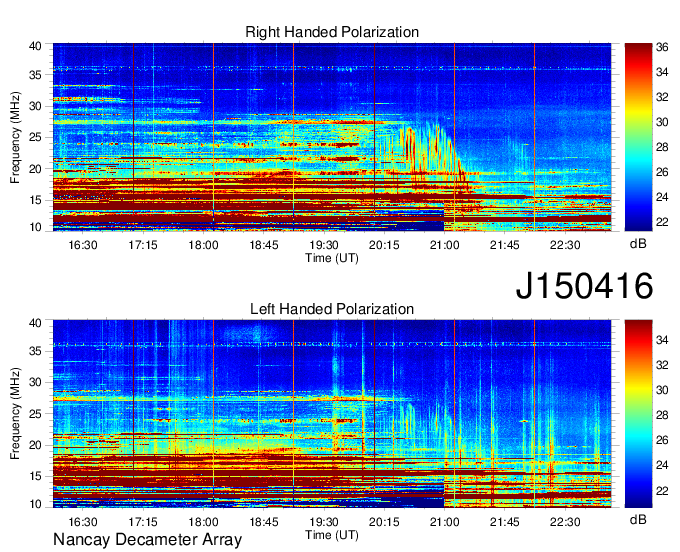Image resolution: width=680 pixels, height=552 pixels.
Task: Click the 30 MHz tick on bottom plot
Action: [x=35, y=382]
